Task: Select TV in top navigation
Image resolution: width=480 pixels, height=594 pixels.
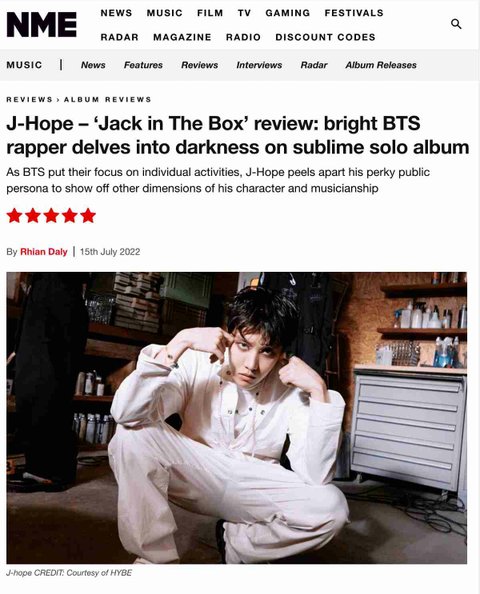Action: 244,13
